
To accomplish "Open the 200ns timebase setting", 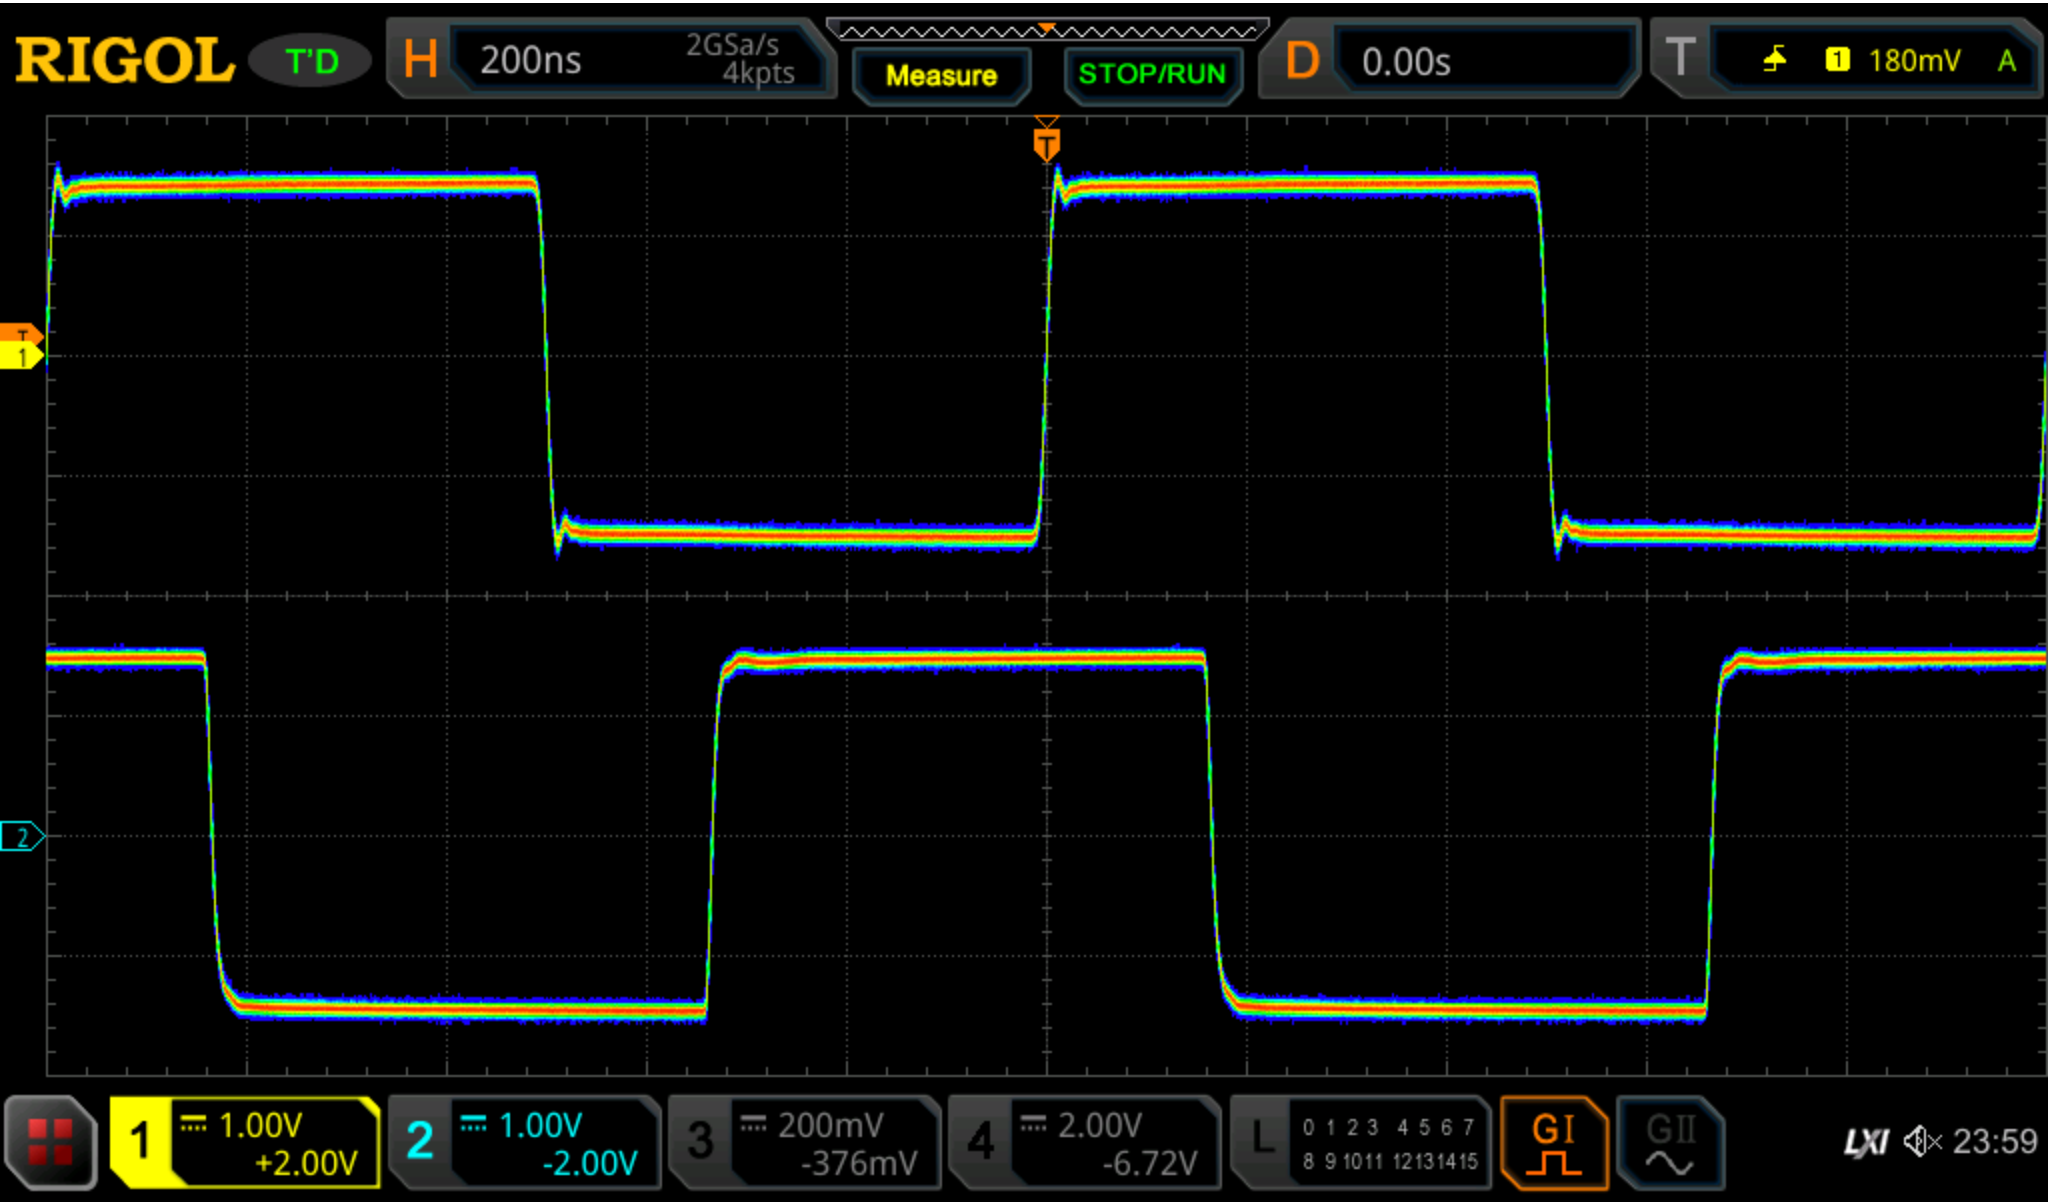I will pos(530,60).
